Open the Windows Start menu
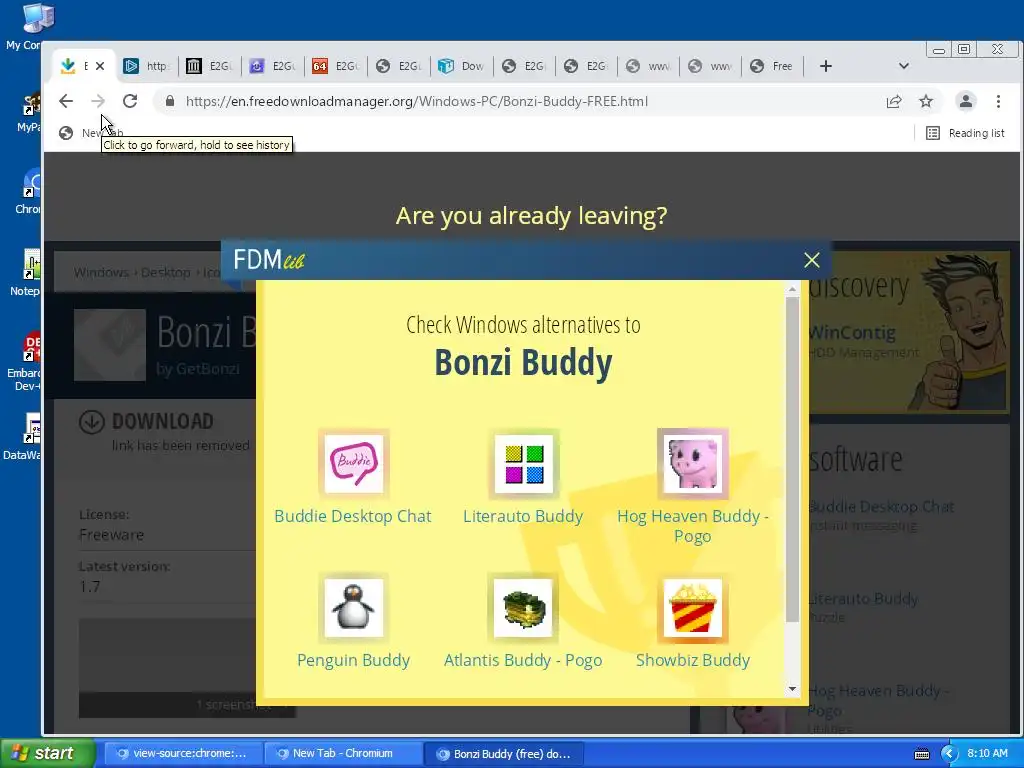The width and height of the screenshot is (1024, 768). pyautogui.click(x=48, y=753)
